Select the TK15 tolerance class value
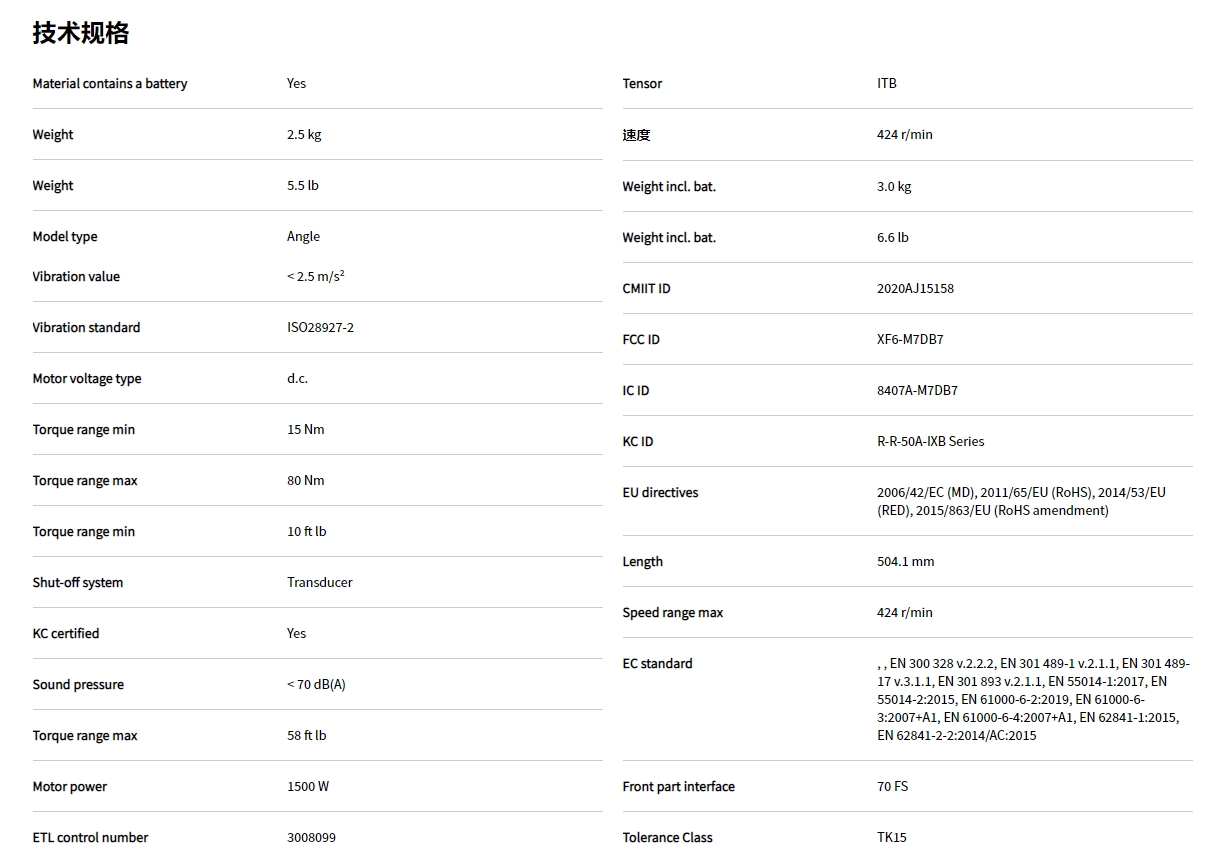This screenshot has width=1221, height=862. (x=892, y=838)
